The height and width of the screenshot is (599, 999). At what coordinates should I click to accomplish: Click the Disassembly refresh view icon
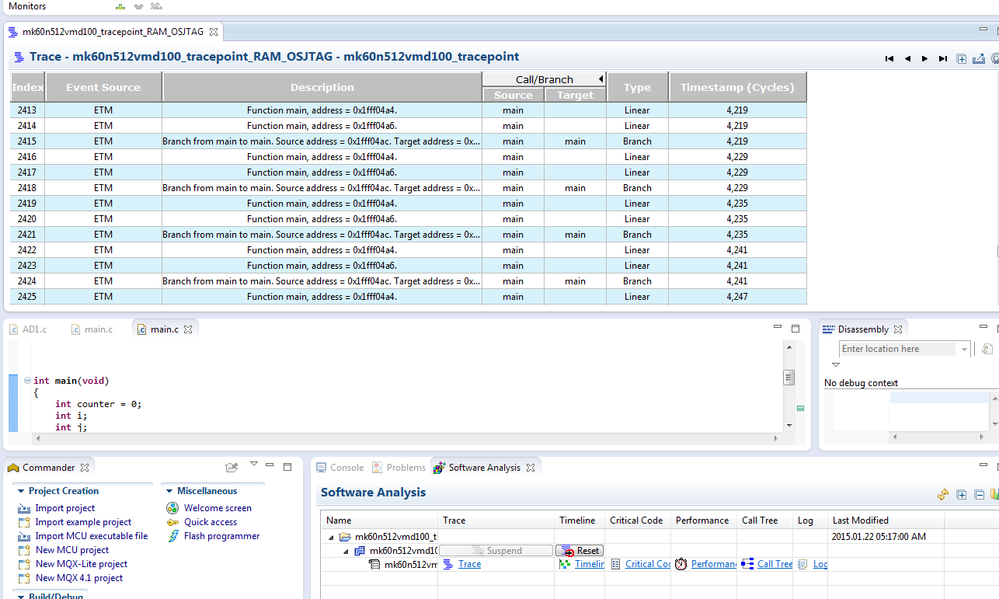pyautogui.click(x=987, y=349)
